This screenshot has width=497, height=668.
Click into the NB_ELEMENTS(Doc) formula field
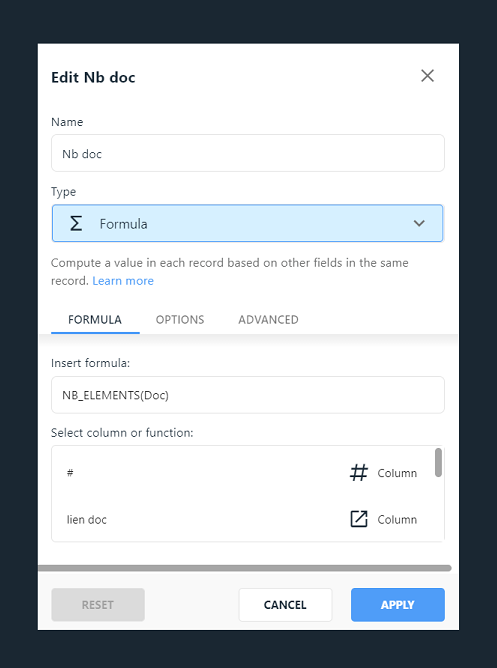tap(248, 395)
